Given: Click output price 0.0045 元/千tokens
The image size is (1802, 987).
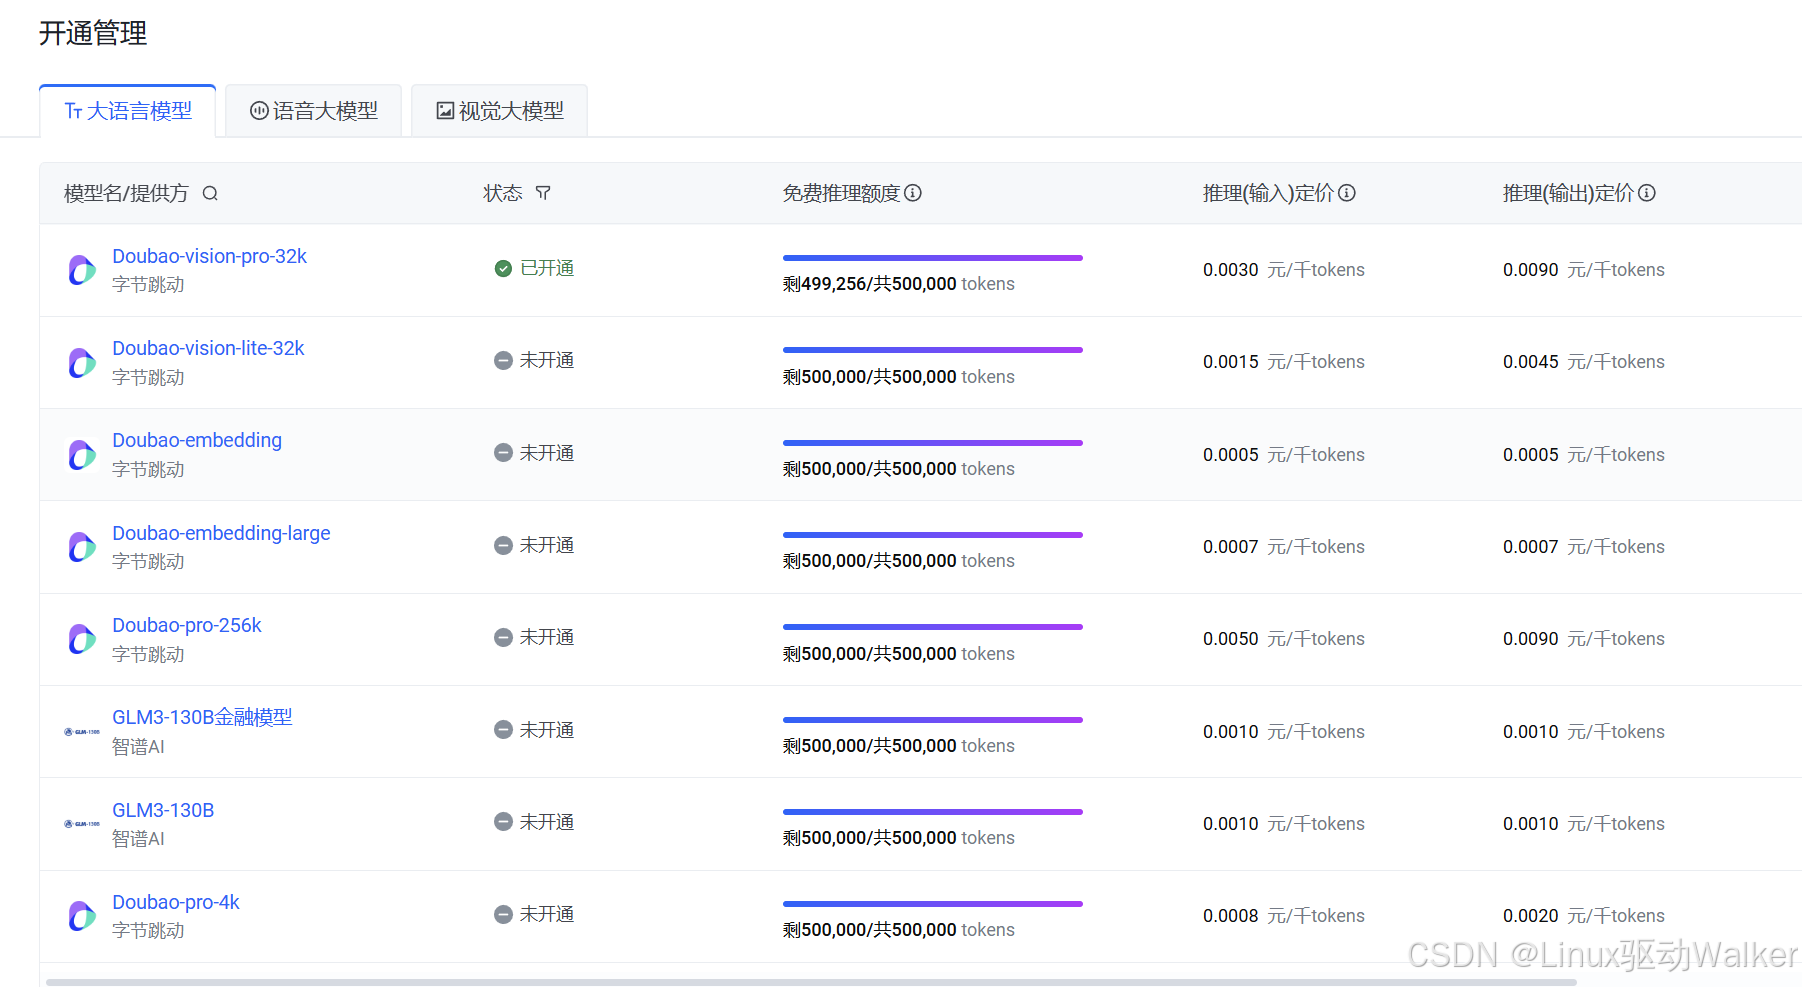Looking at the screenshot, I should pyautogui.click(x=1584, y=362).
